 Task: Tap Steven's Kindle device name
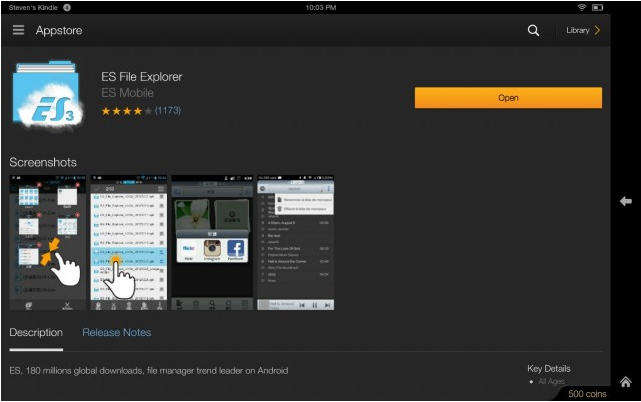(x=33, y=7)
